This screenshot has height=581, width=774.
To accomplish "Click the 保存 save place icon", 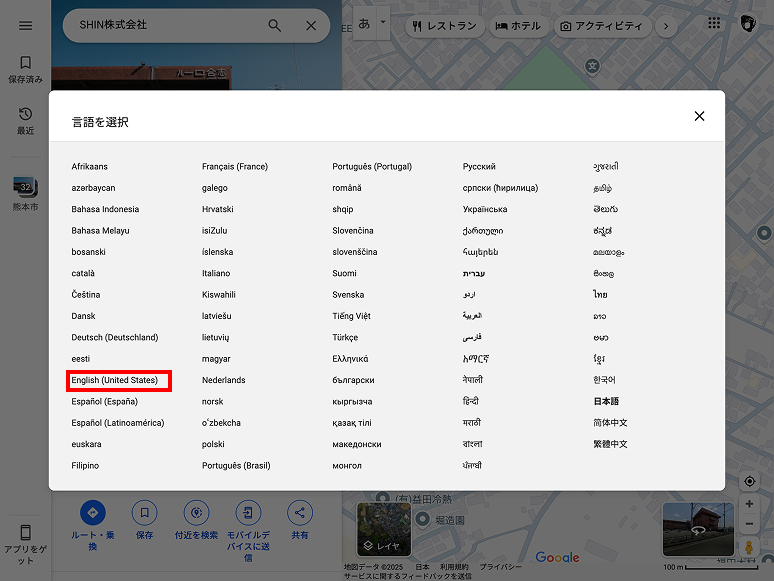I will click(x=145, y=513).
